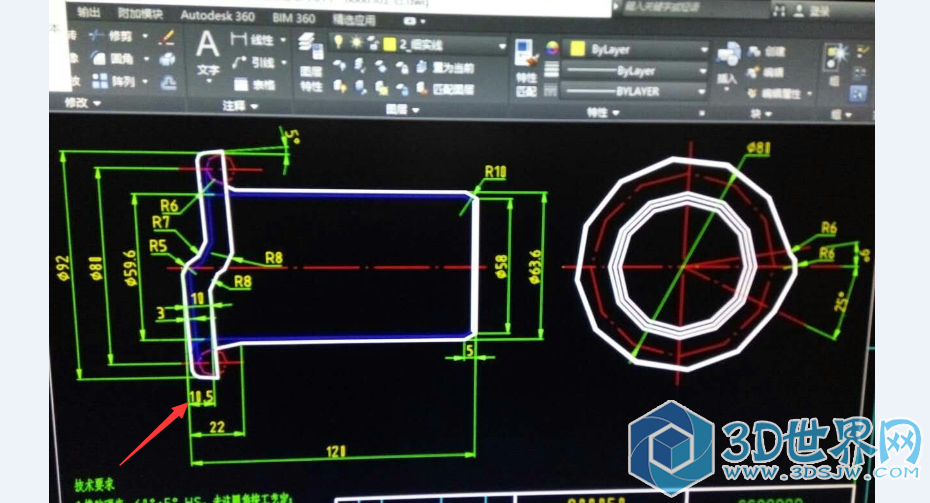Click the lineweight icon beside middle ByLayer dropdown

[551, 70]
